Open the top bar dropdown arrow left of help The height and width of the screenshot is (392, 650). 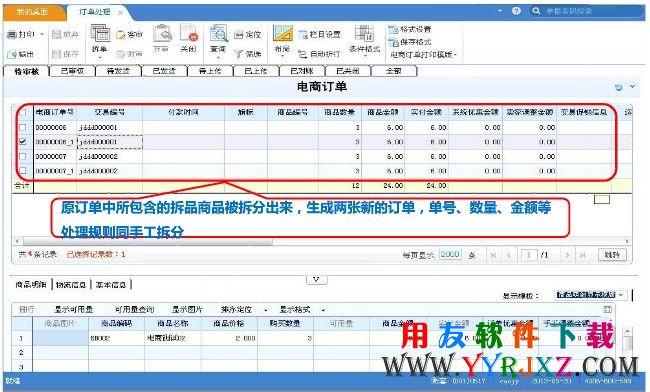click(500, 11)
